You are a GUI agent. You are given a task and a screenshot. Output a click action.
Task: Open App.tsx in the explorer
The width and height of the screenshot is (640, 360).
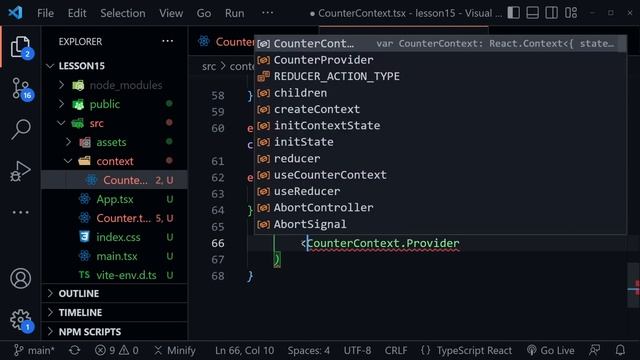114,199
